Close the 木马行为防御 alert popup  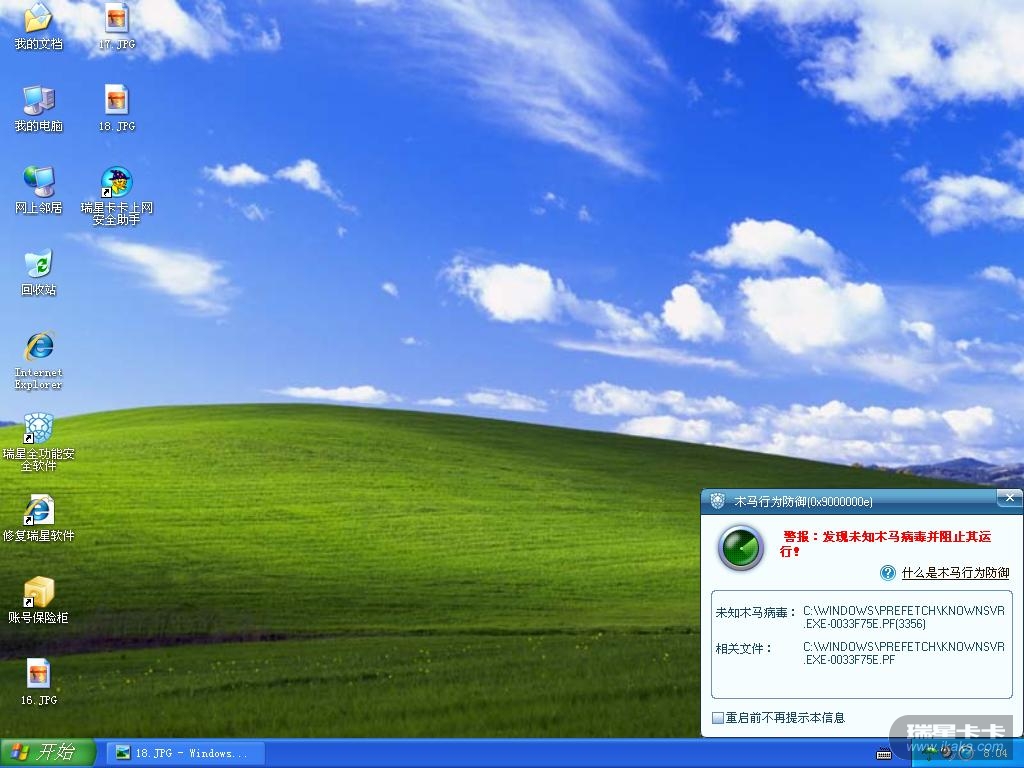click(x=1010, y=498)
